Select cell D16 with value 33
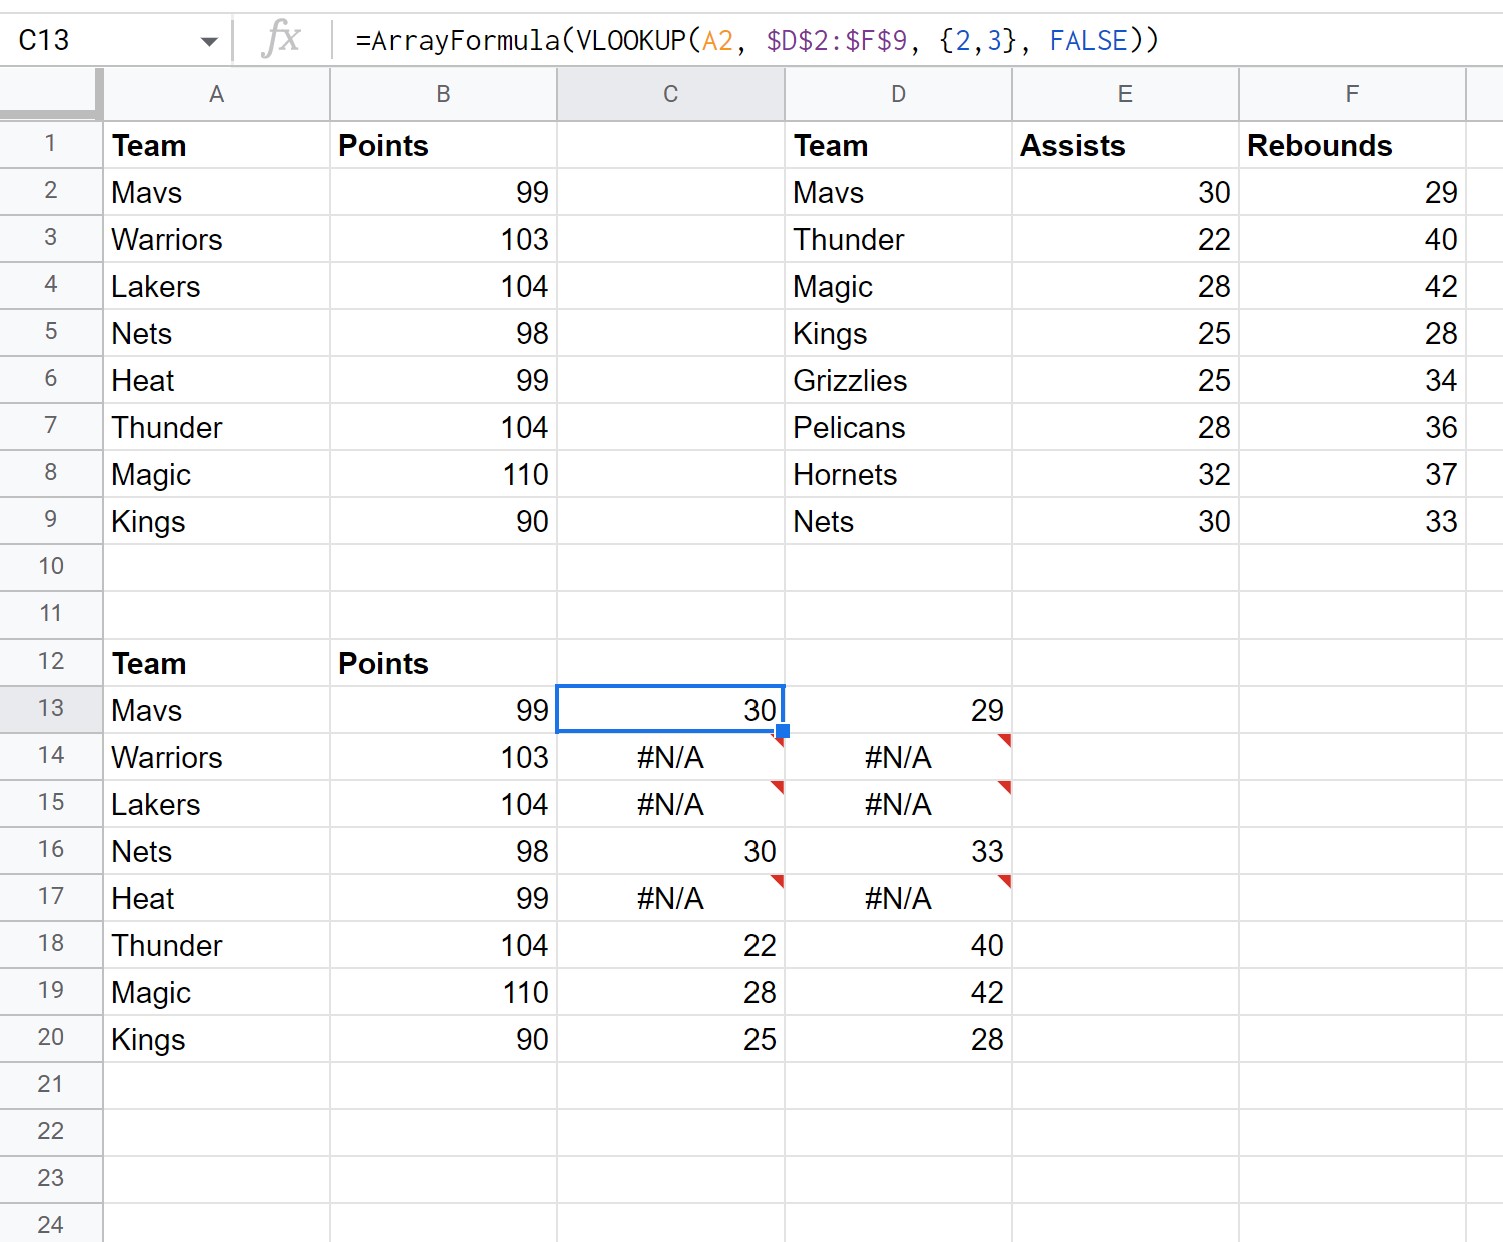Viewport: 1503px width, 1242px height. (x=898, y=851)
